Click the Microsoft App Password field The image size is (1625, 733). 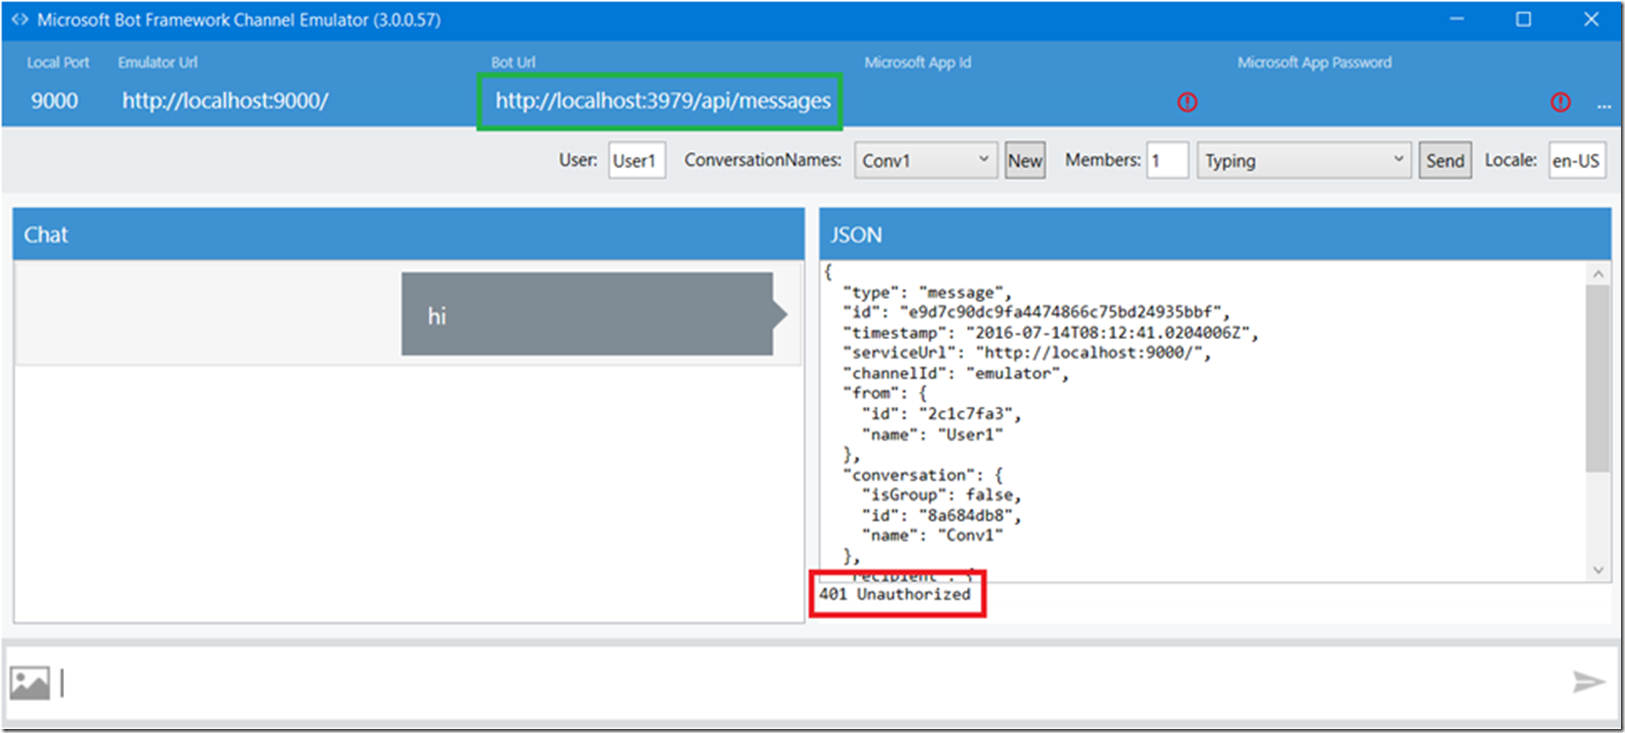(1390, 101)
